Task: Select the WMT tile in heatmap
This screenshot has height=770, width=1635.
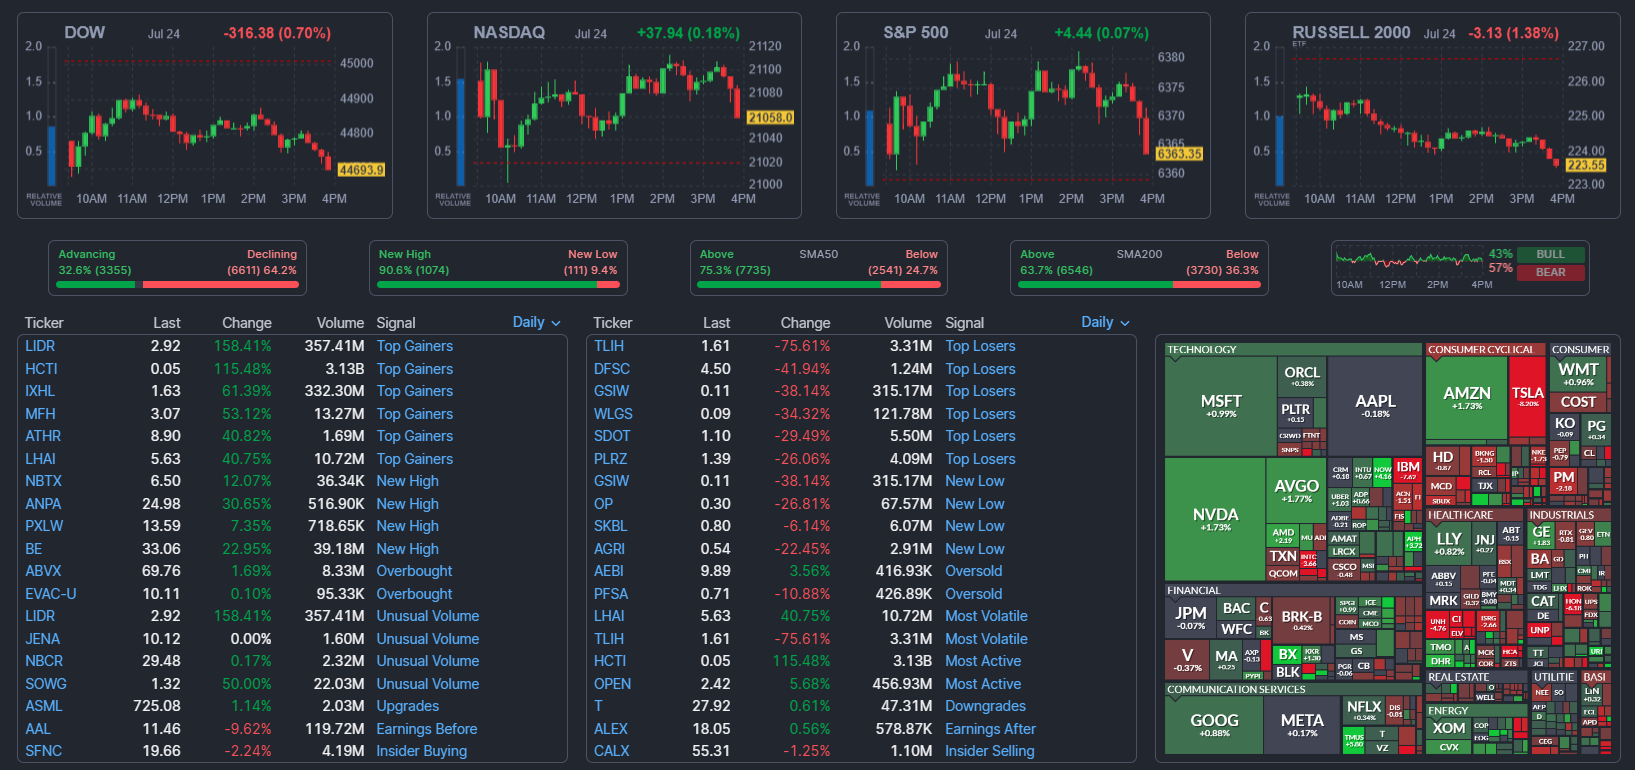Action: [1578, 374]
